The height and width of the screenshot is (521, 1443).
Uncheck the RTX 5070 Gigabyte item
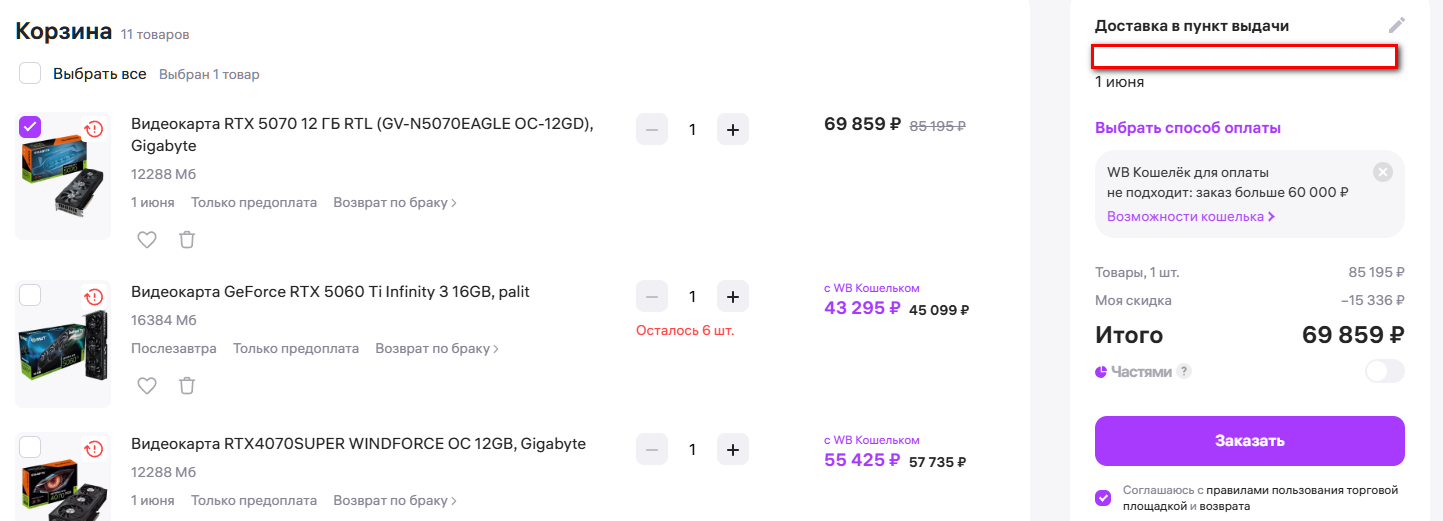click(30, 127)
